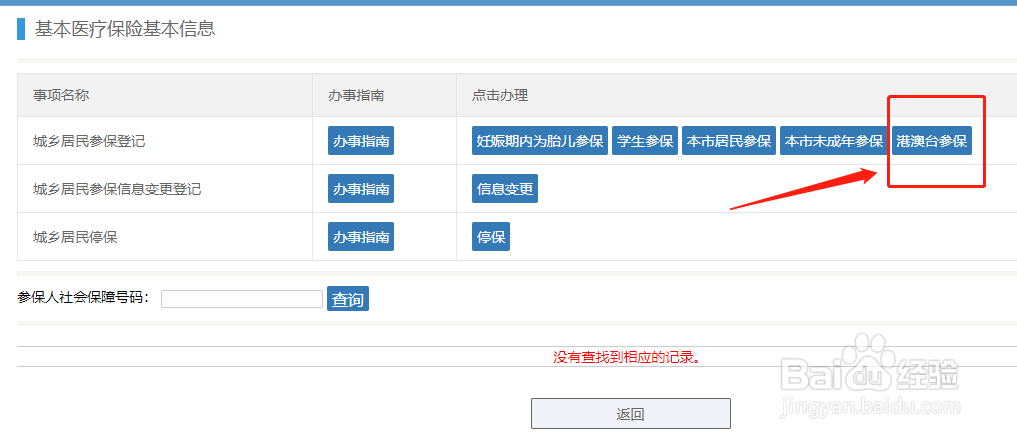Click the 查询 search button

pyautogui.click(x=348, y=299)
